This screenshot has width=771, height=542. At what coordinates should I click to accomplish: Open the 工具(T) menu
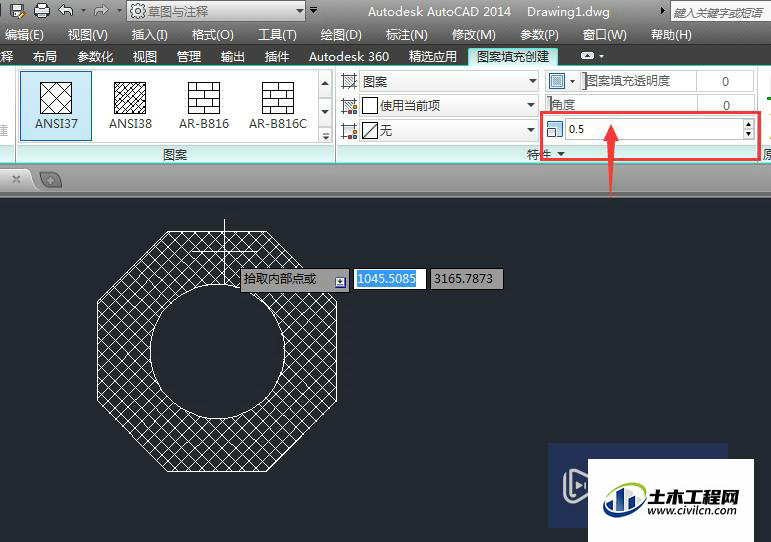tap(277, 35)
